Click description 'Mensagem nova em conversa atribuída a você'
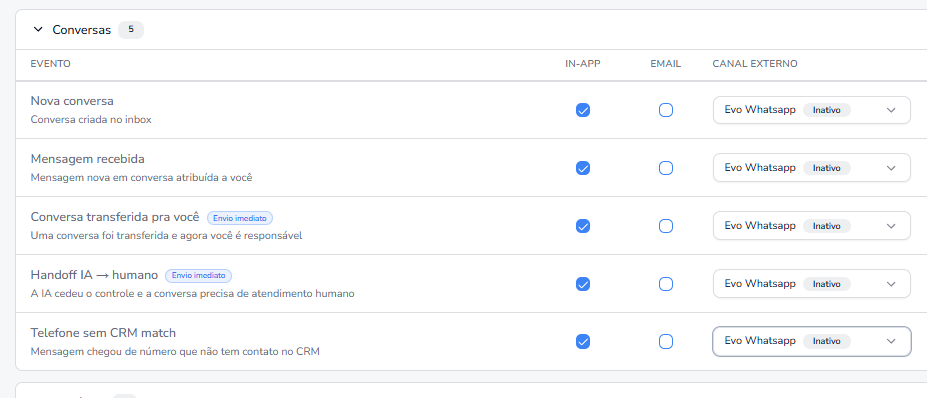Viewport: 927px width, 398px height. [x=141, y=177]
